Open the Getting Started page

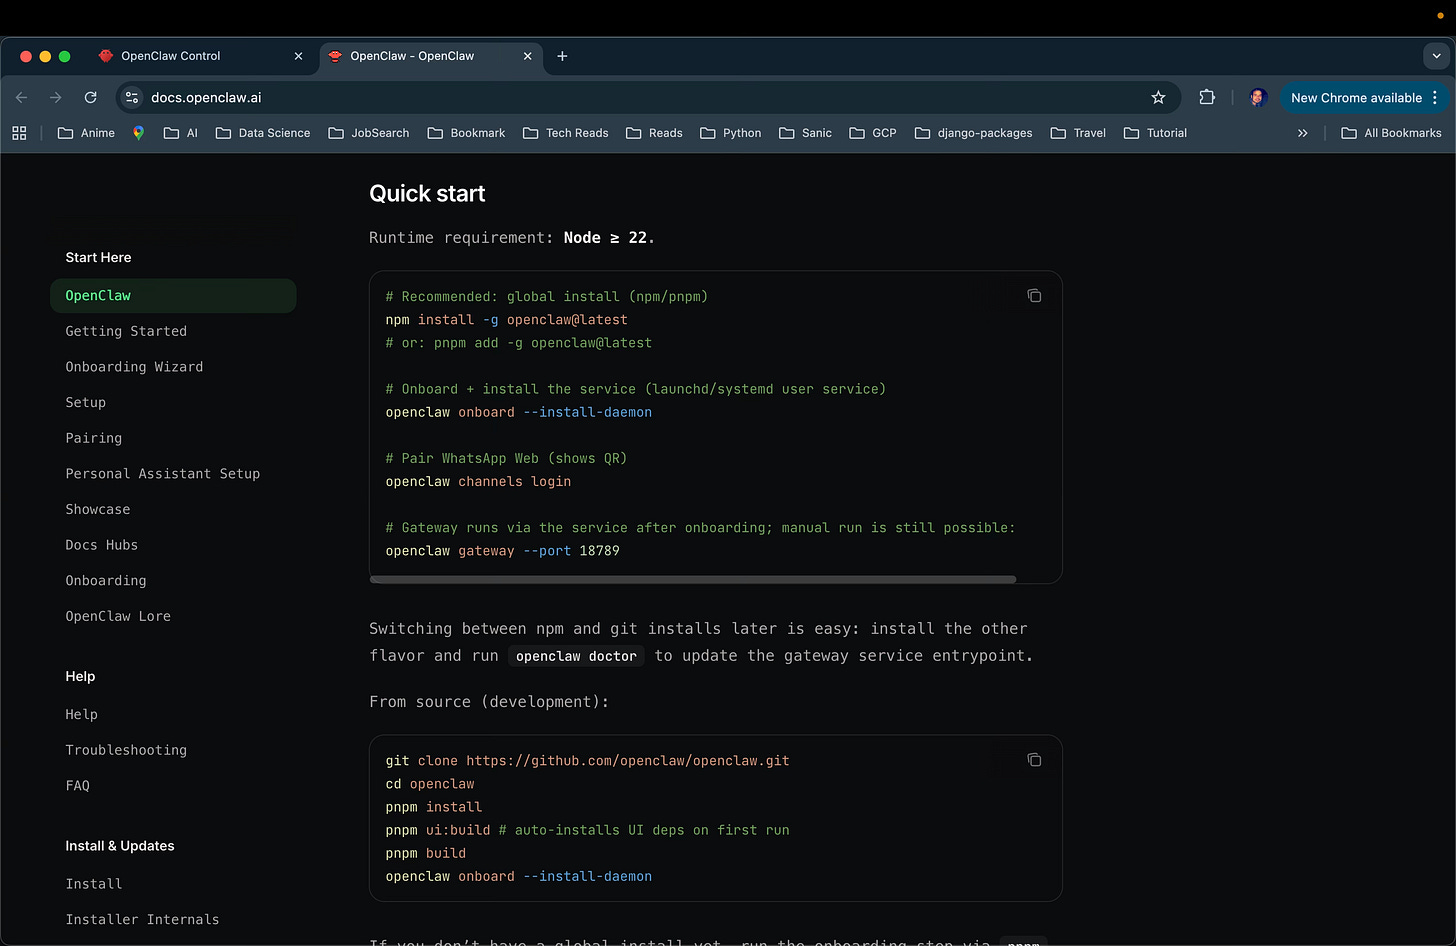pyautogui.click(x=126, y=331)
